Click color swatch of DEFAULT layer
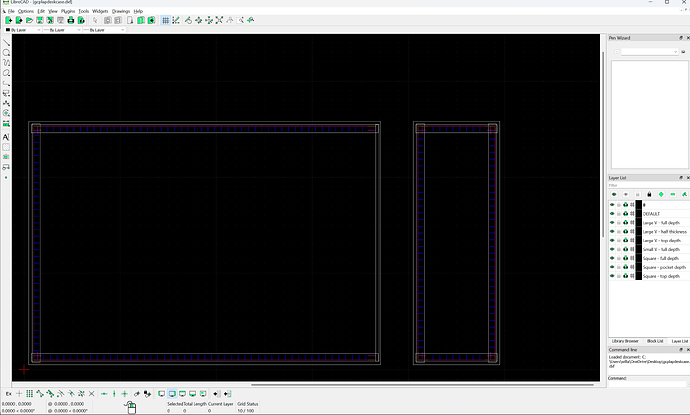The height and width of the screenshot is (415, 690). coord(639,214)
